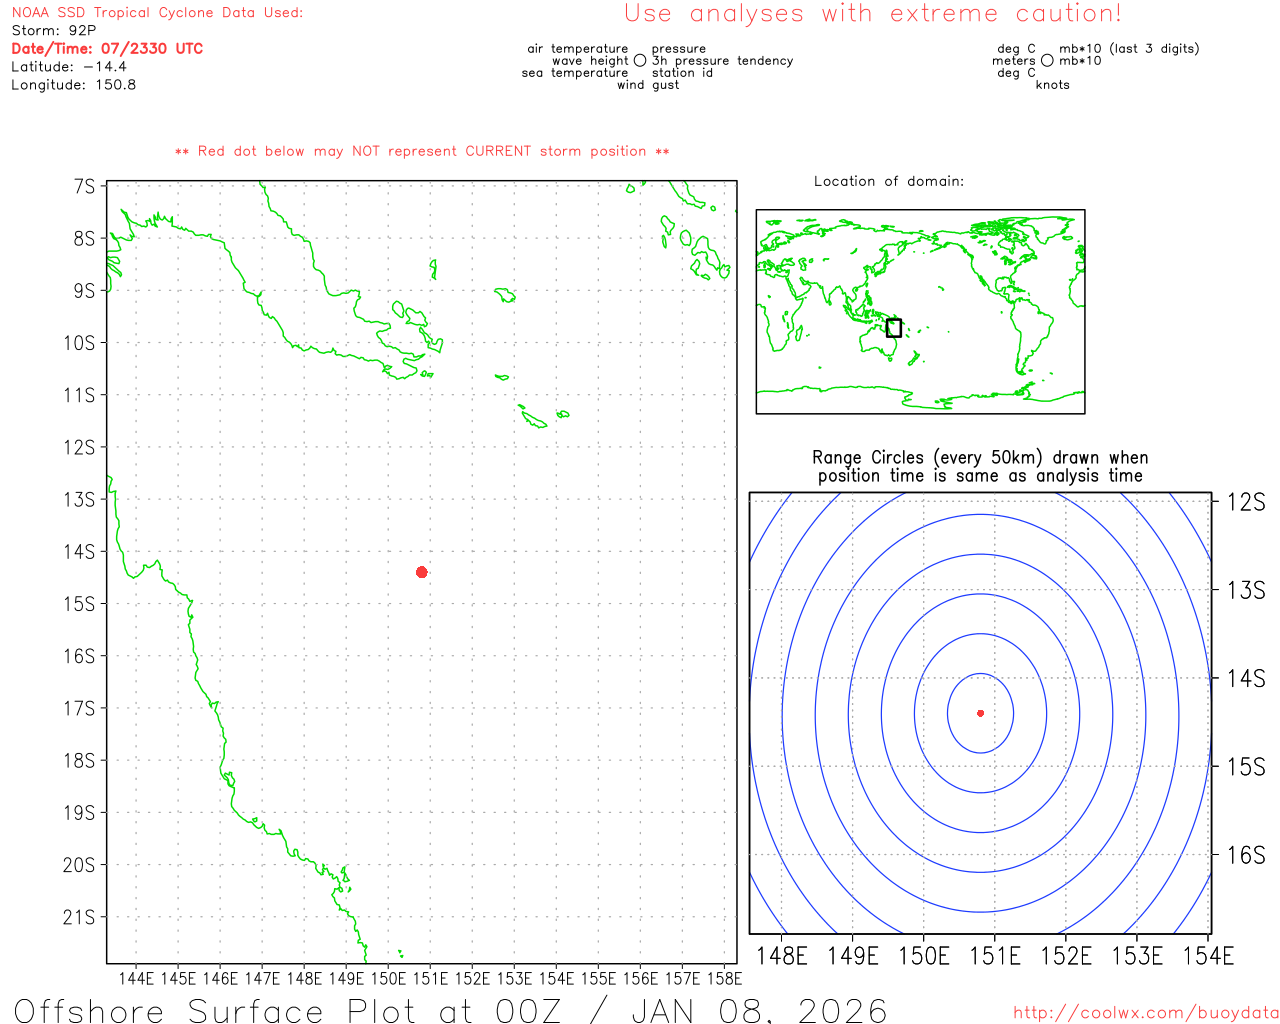Click 'NOAA SSD Tropical Cyclone Data Used:' heading
This screenshot has width=1280, height=1024.
[x=157, y=13]
